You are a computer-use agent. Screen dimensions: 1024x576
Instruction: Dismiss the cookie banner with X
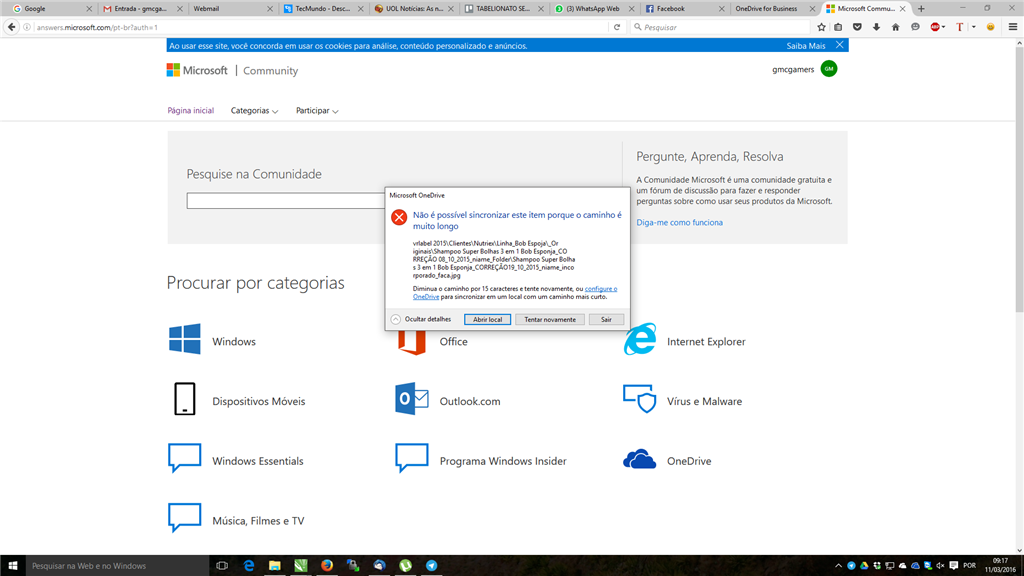[x=839, y=45]
